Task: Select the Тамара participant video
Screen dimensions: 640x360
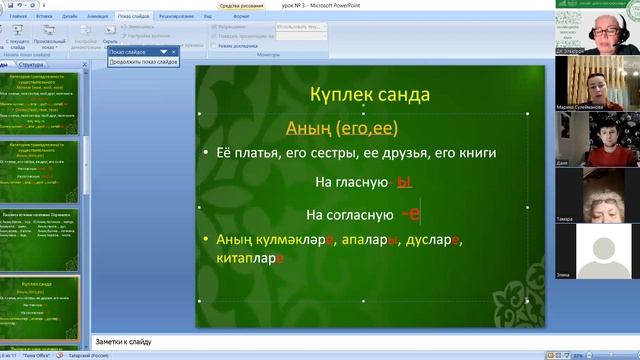Action: [598, 195]
